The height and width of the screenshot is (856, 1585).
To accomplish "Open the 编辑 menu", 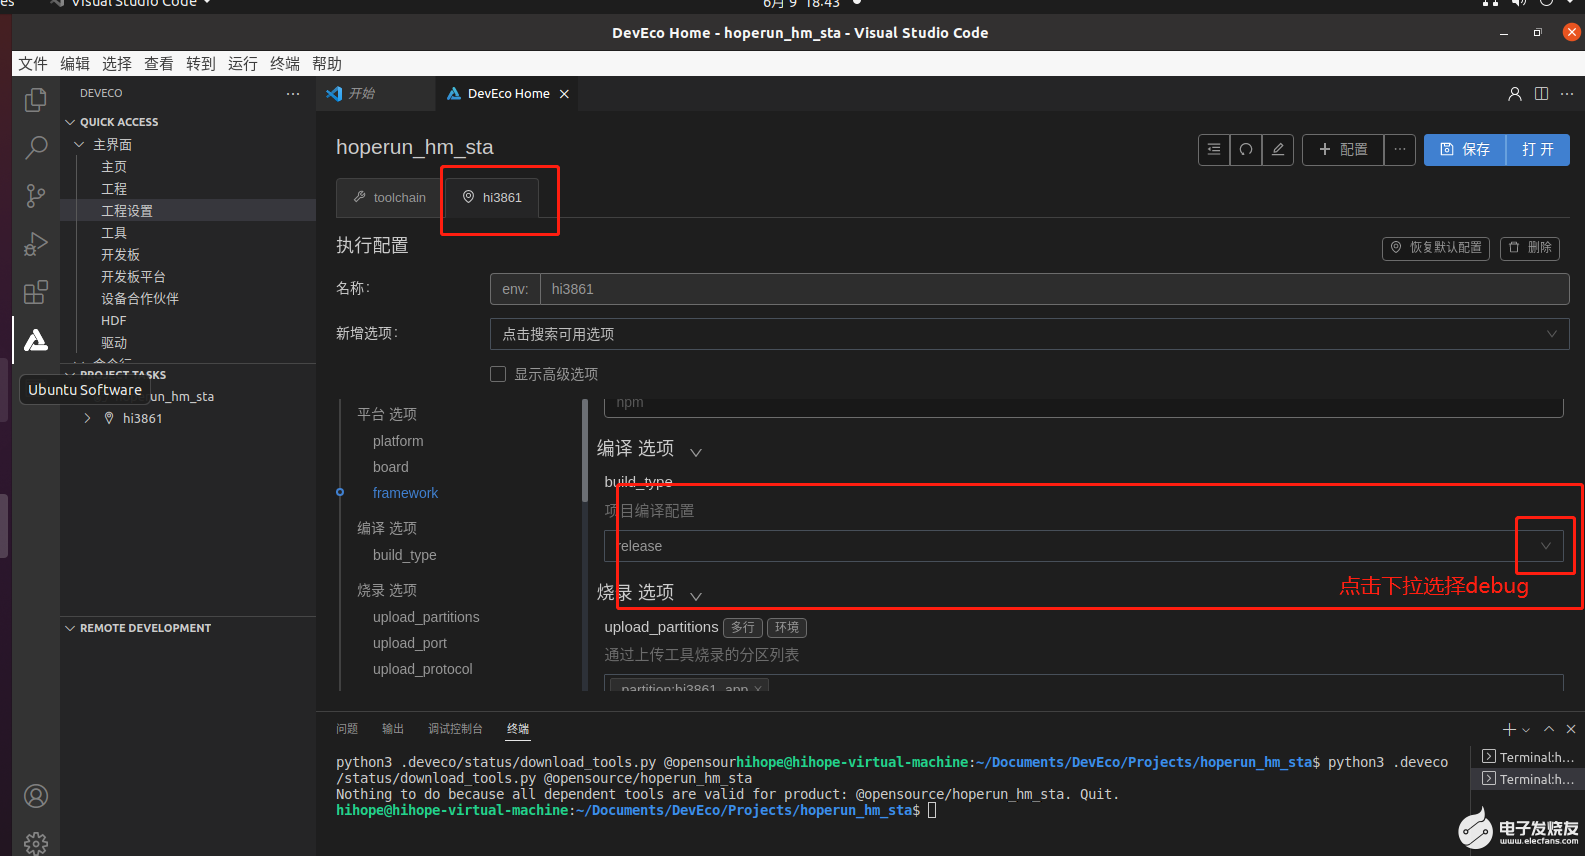I will (x=75, y=64).
